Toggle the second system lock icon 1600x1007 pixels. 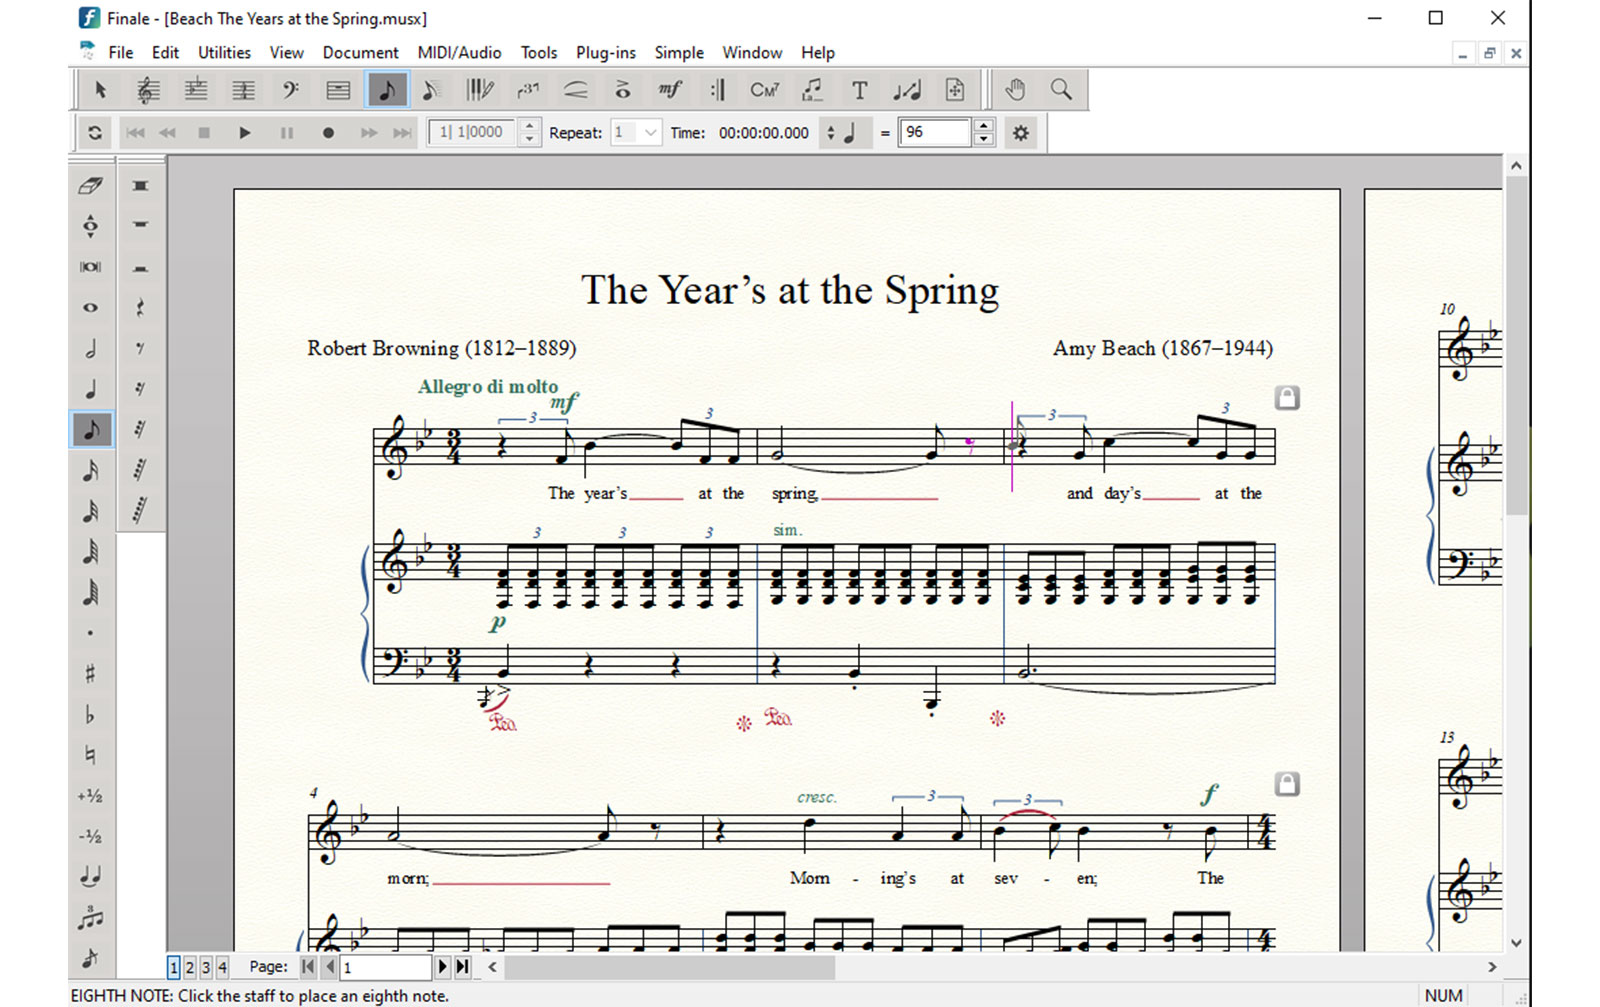1287,784
